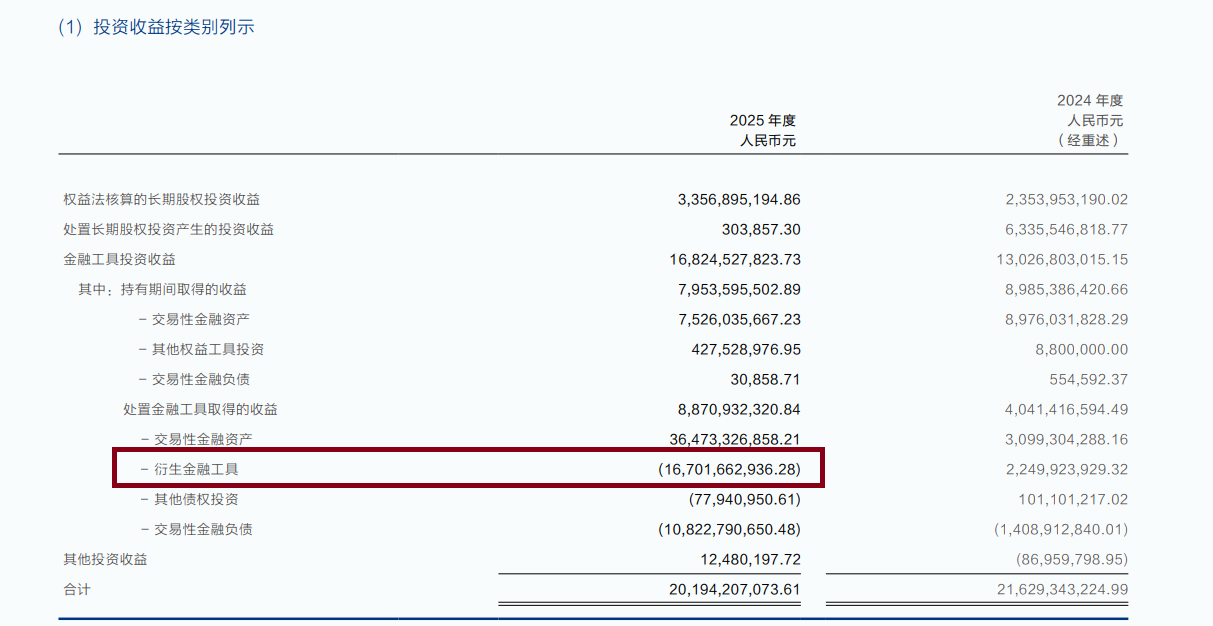Click the value 427,528,976.95
Viewport: 1213px width, 626px height.
(746, 350)
